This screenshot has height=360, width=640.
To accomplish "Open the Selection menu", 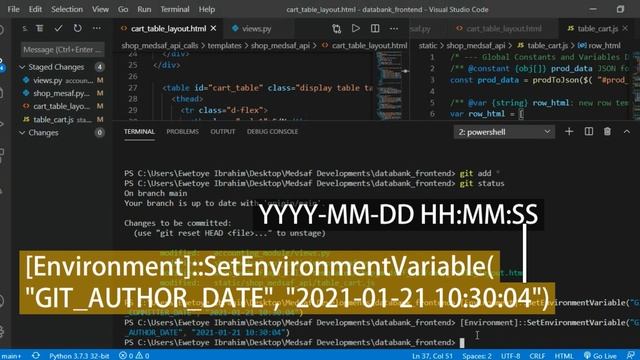I will (67, 9).
